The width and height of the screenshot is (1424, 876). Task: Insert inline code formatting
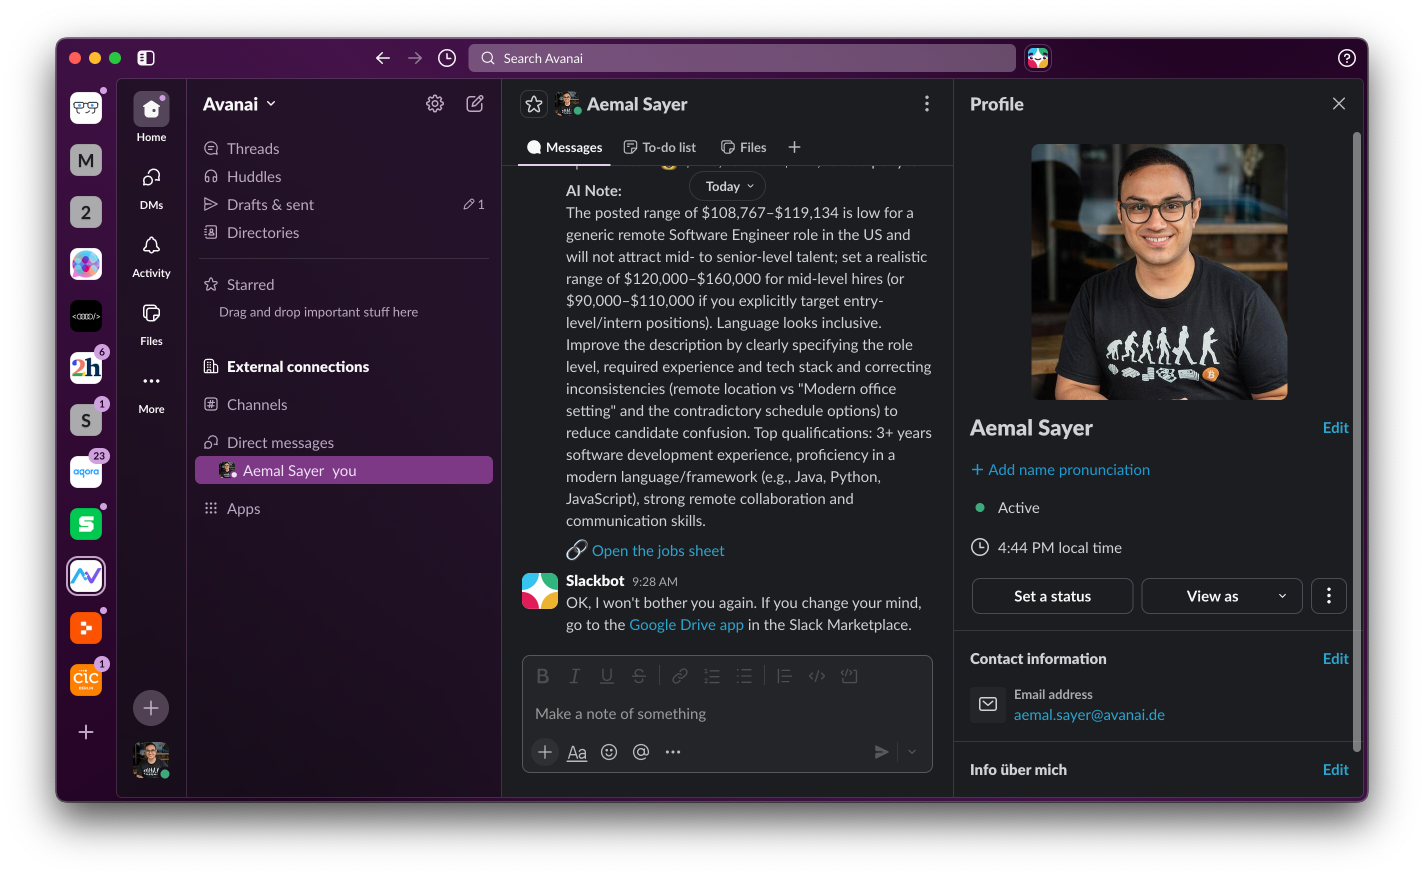point(817,676)
